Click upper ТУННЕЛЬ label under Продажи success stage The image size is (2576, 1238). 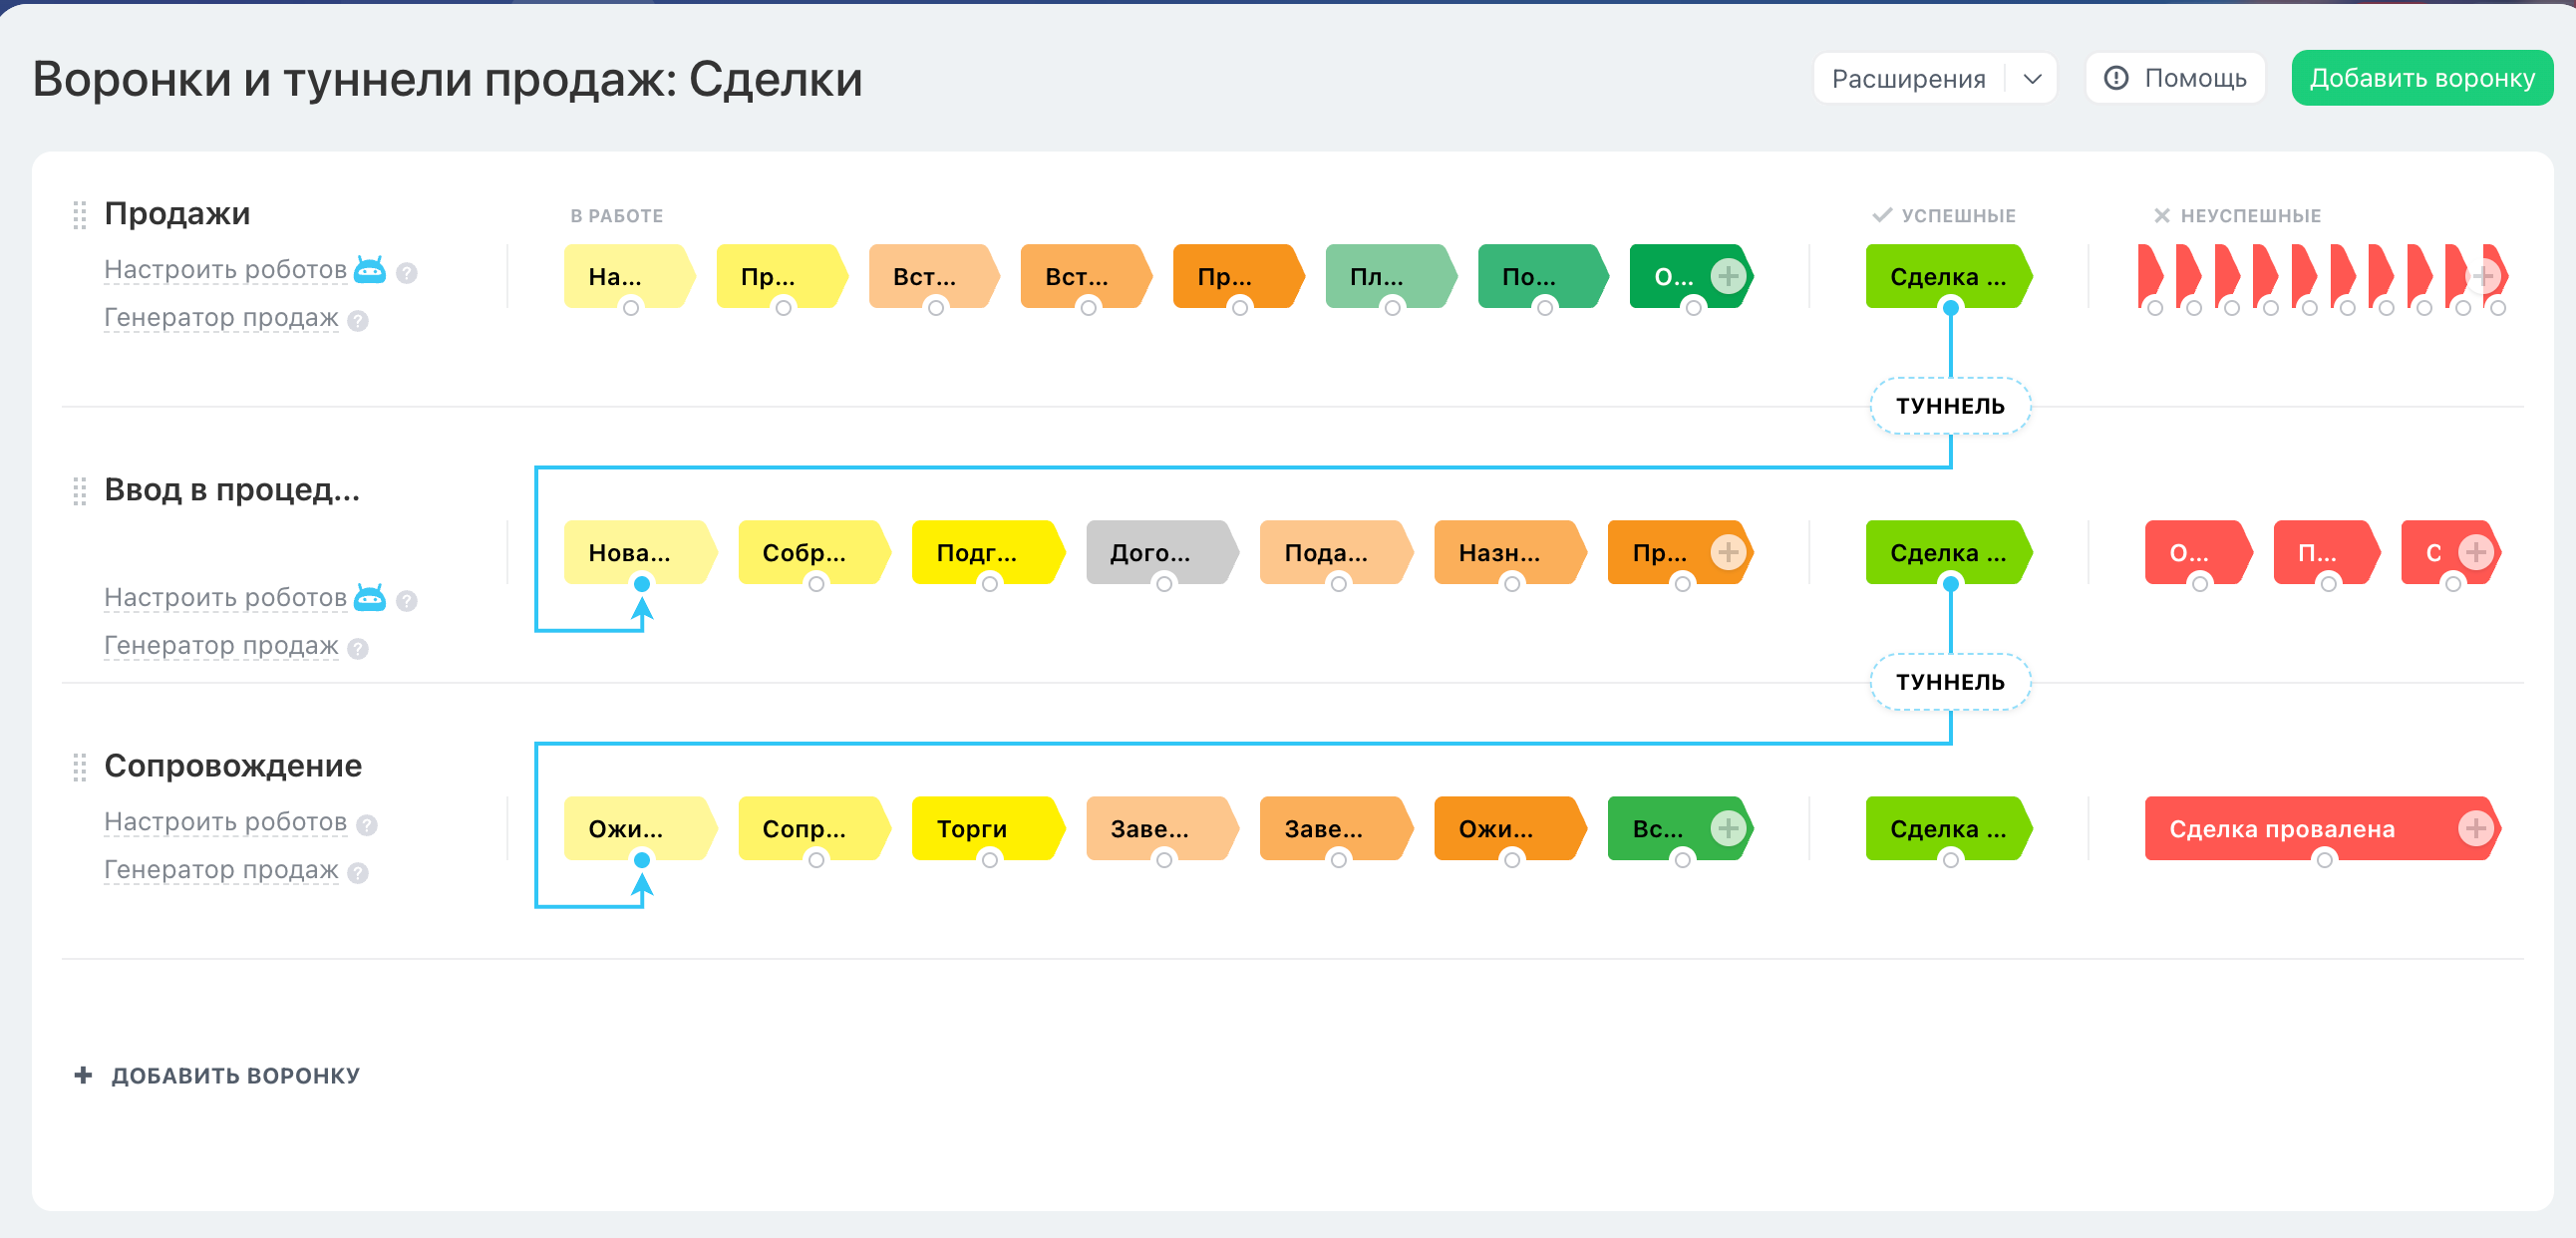1949,406
